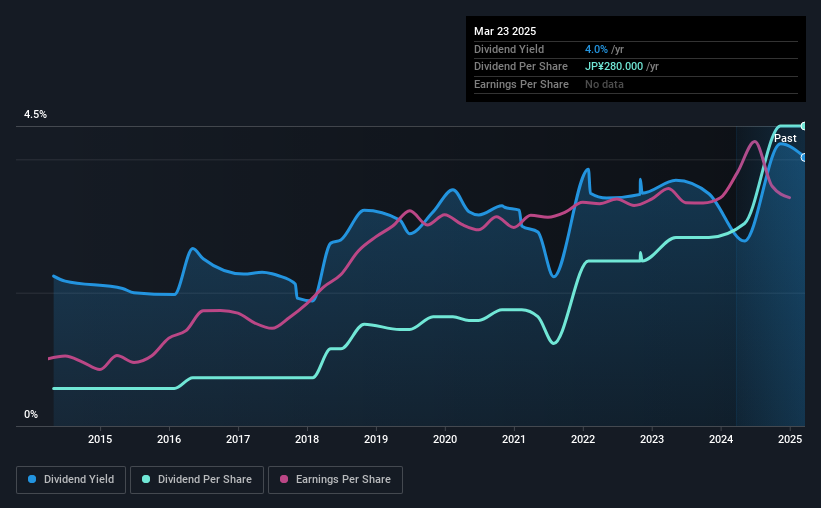Click the 4.5% y-axis label
The image size is (821, 508).
[x=36, y=115]
